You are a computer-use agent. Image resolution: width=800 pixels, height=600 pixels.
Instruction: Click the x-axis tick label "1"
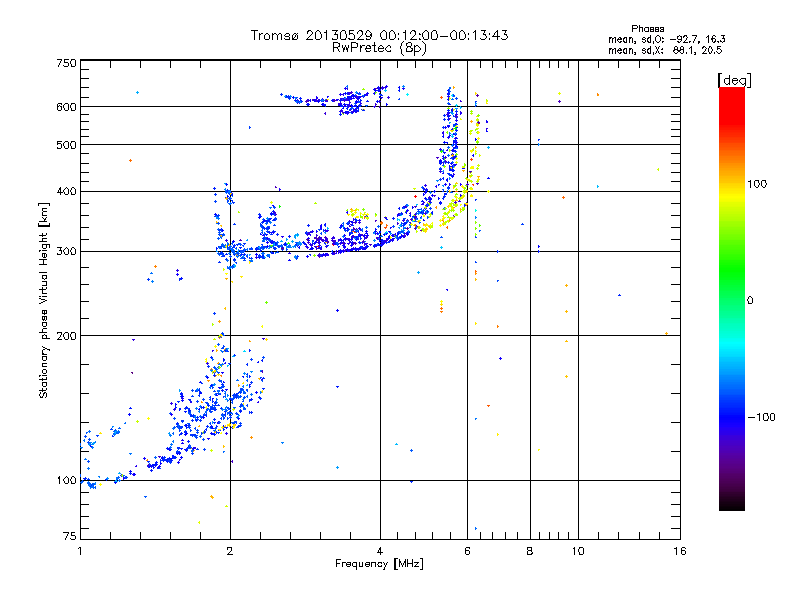coord(80,551)
